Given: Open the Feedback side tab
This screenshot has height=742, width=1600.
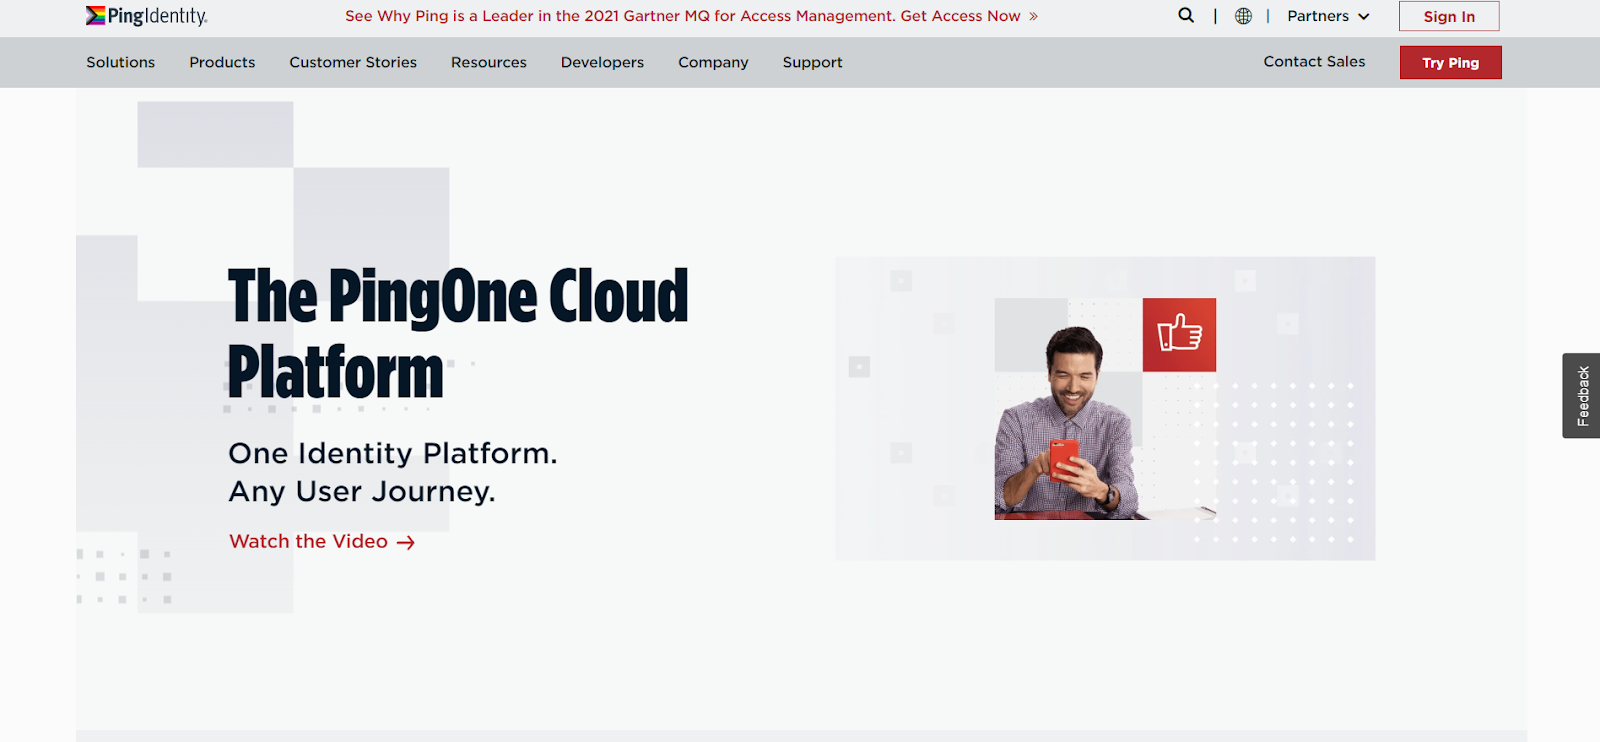Looking at the screenshot, I should coord(1581,395).
